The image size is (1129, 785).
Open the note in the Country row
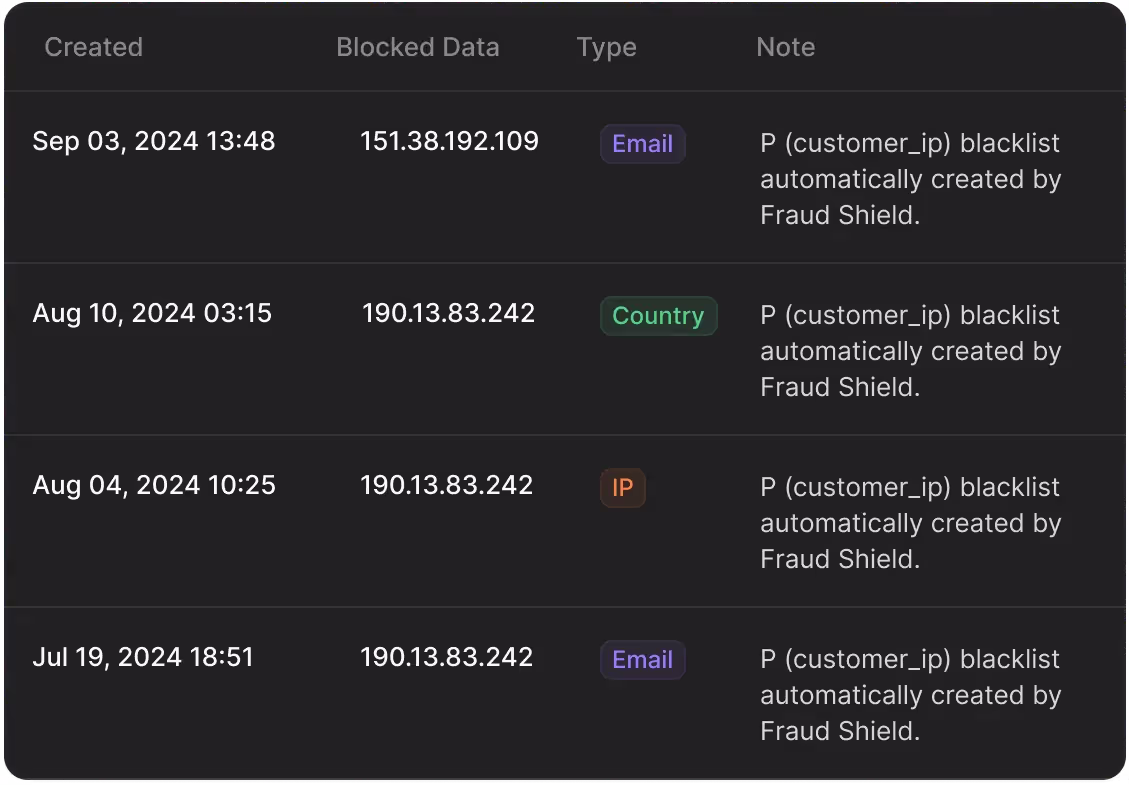click(x=909, y=352)
